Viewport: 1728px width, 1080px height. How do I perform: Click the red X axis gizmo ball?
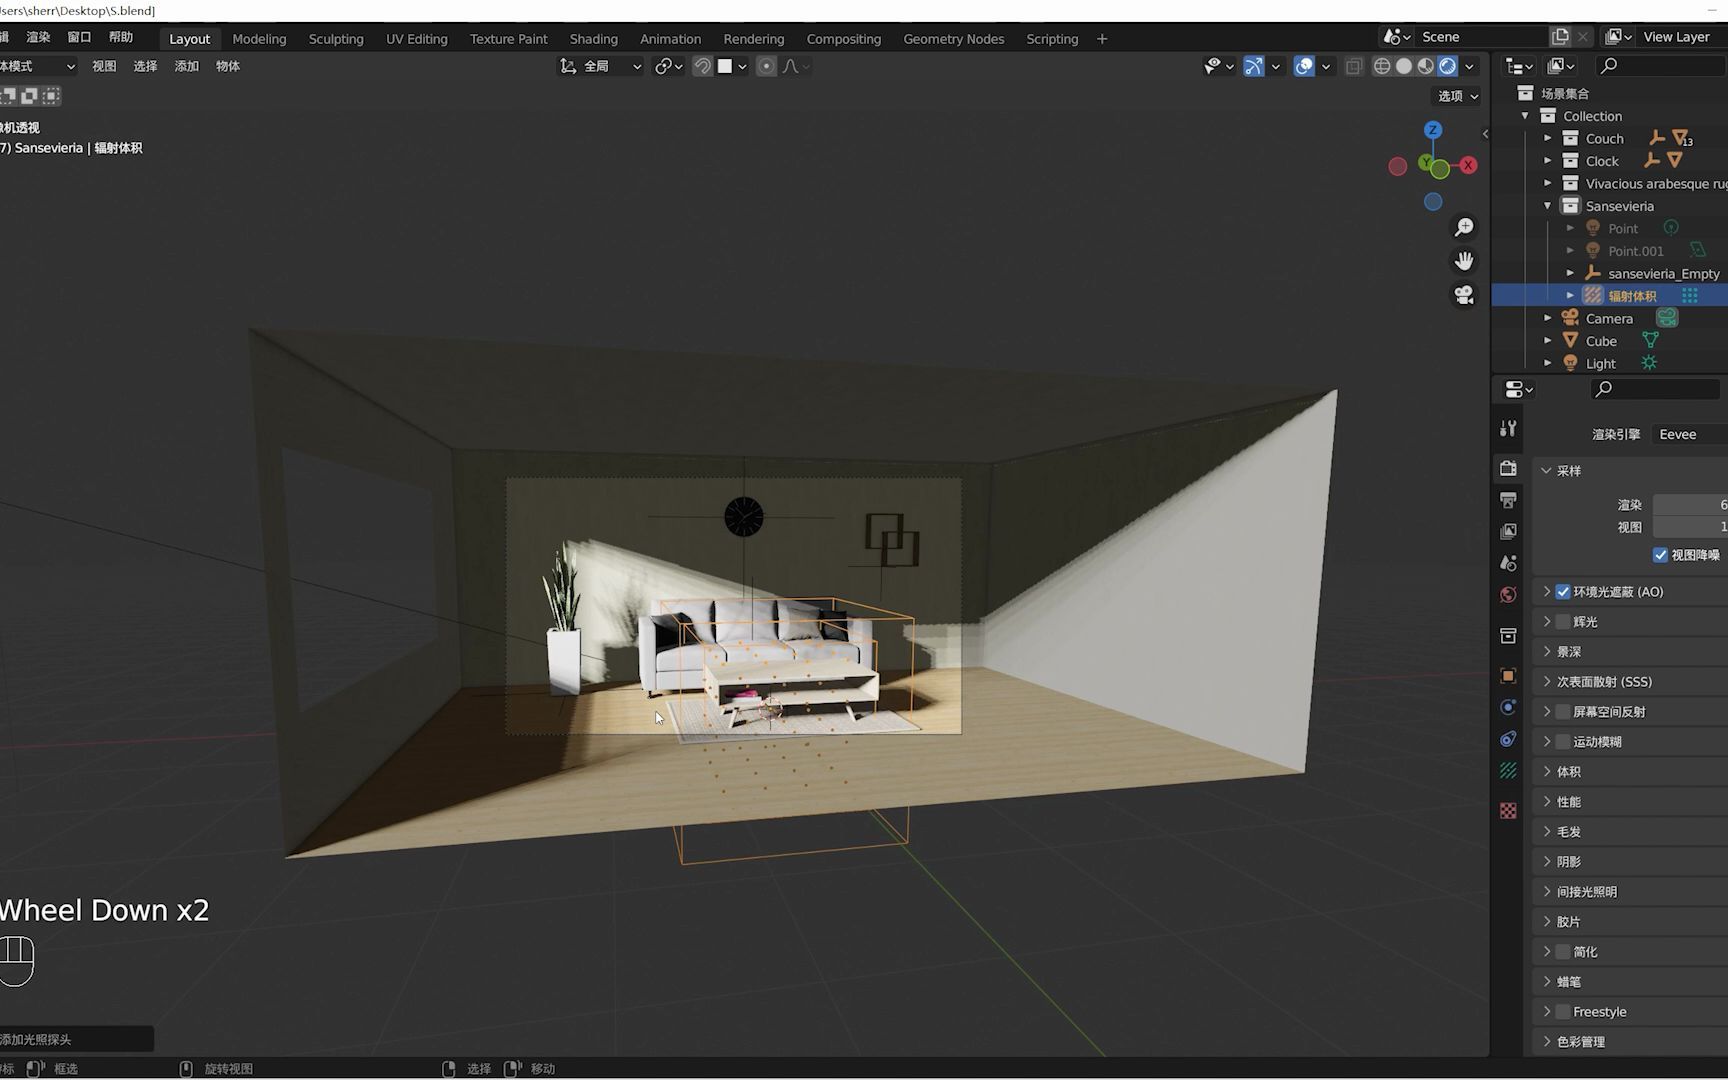click(1468, 165)
